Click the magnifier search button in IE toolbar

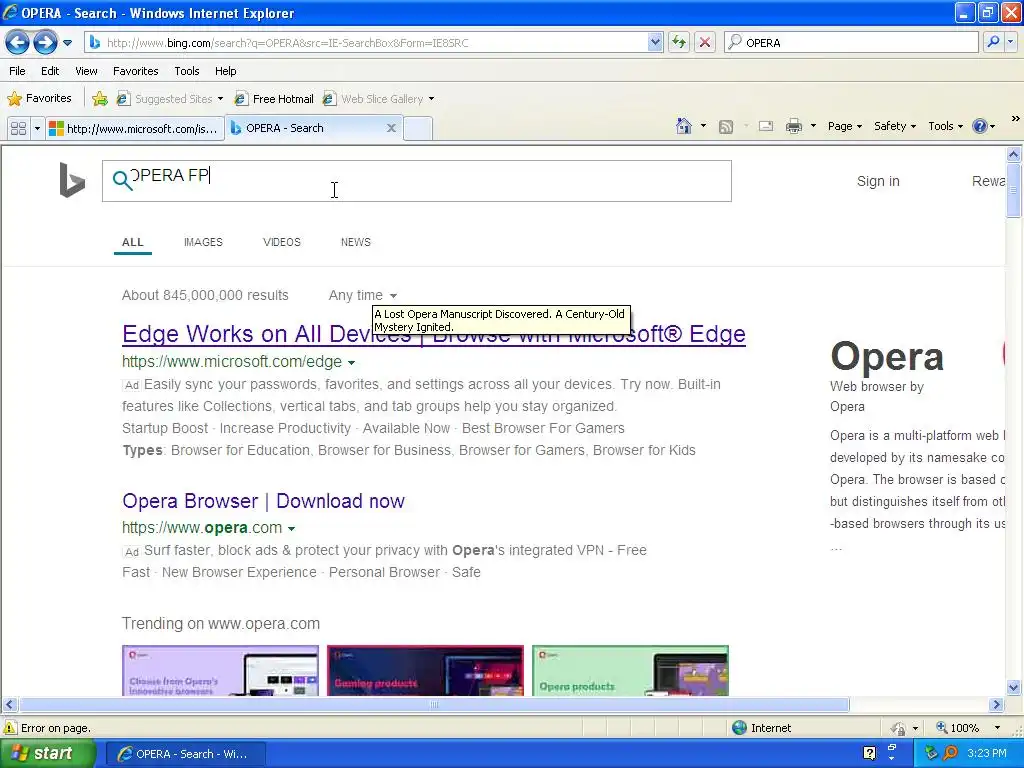[993, 42]
